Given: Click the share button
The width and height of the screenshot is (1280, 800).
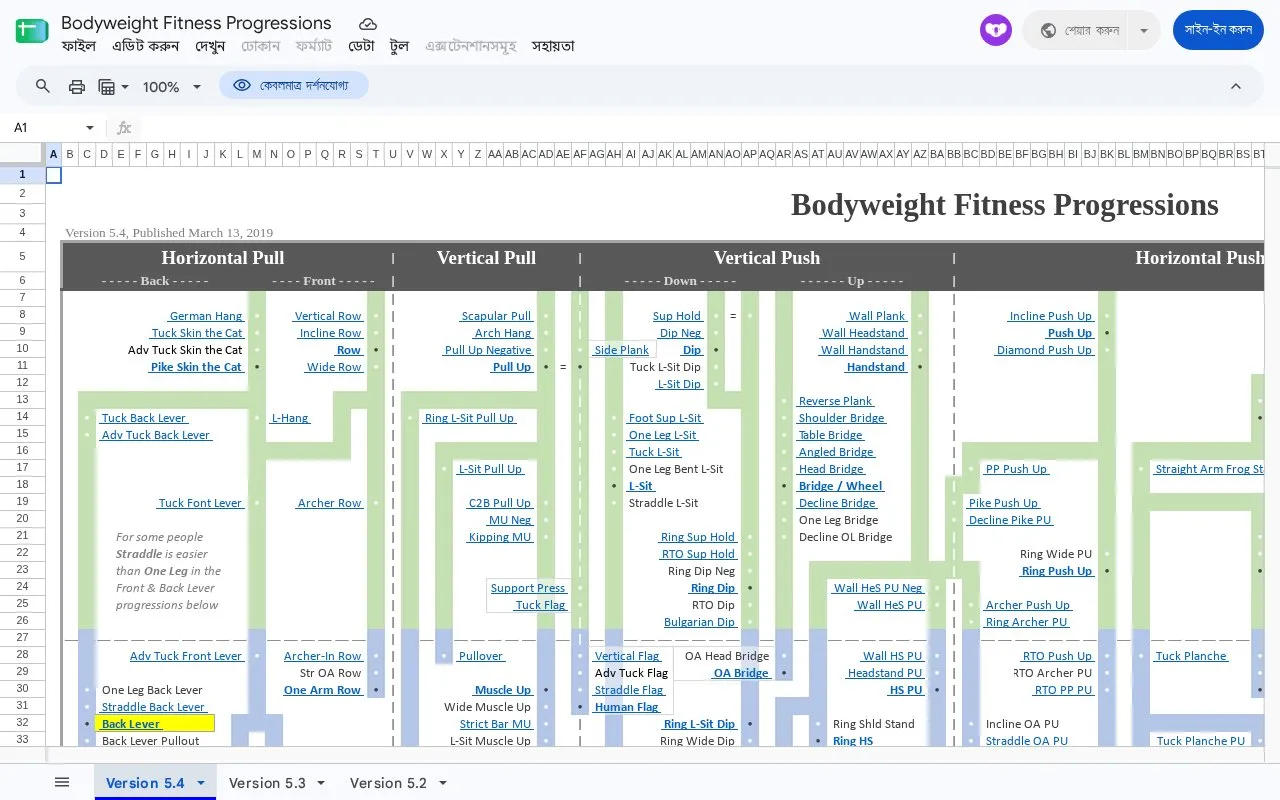Looking at the screenshot, I should click(x=1079, y=30).
